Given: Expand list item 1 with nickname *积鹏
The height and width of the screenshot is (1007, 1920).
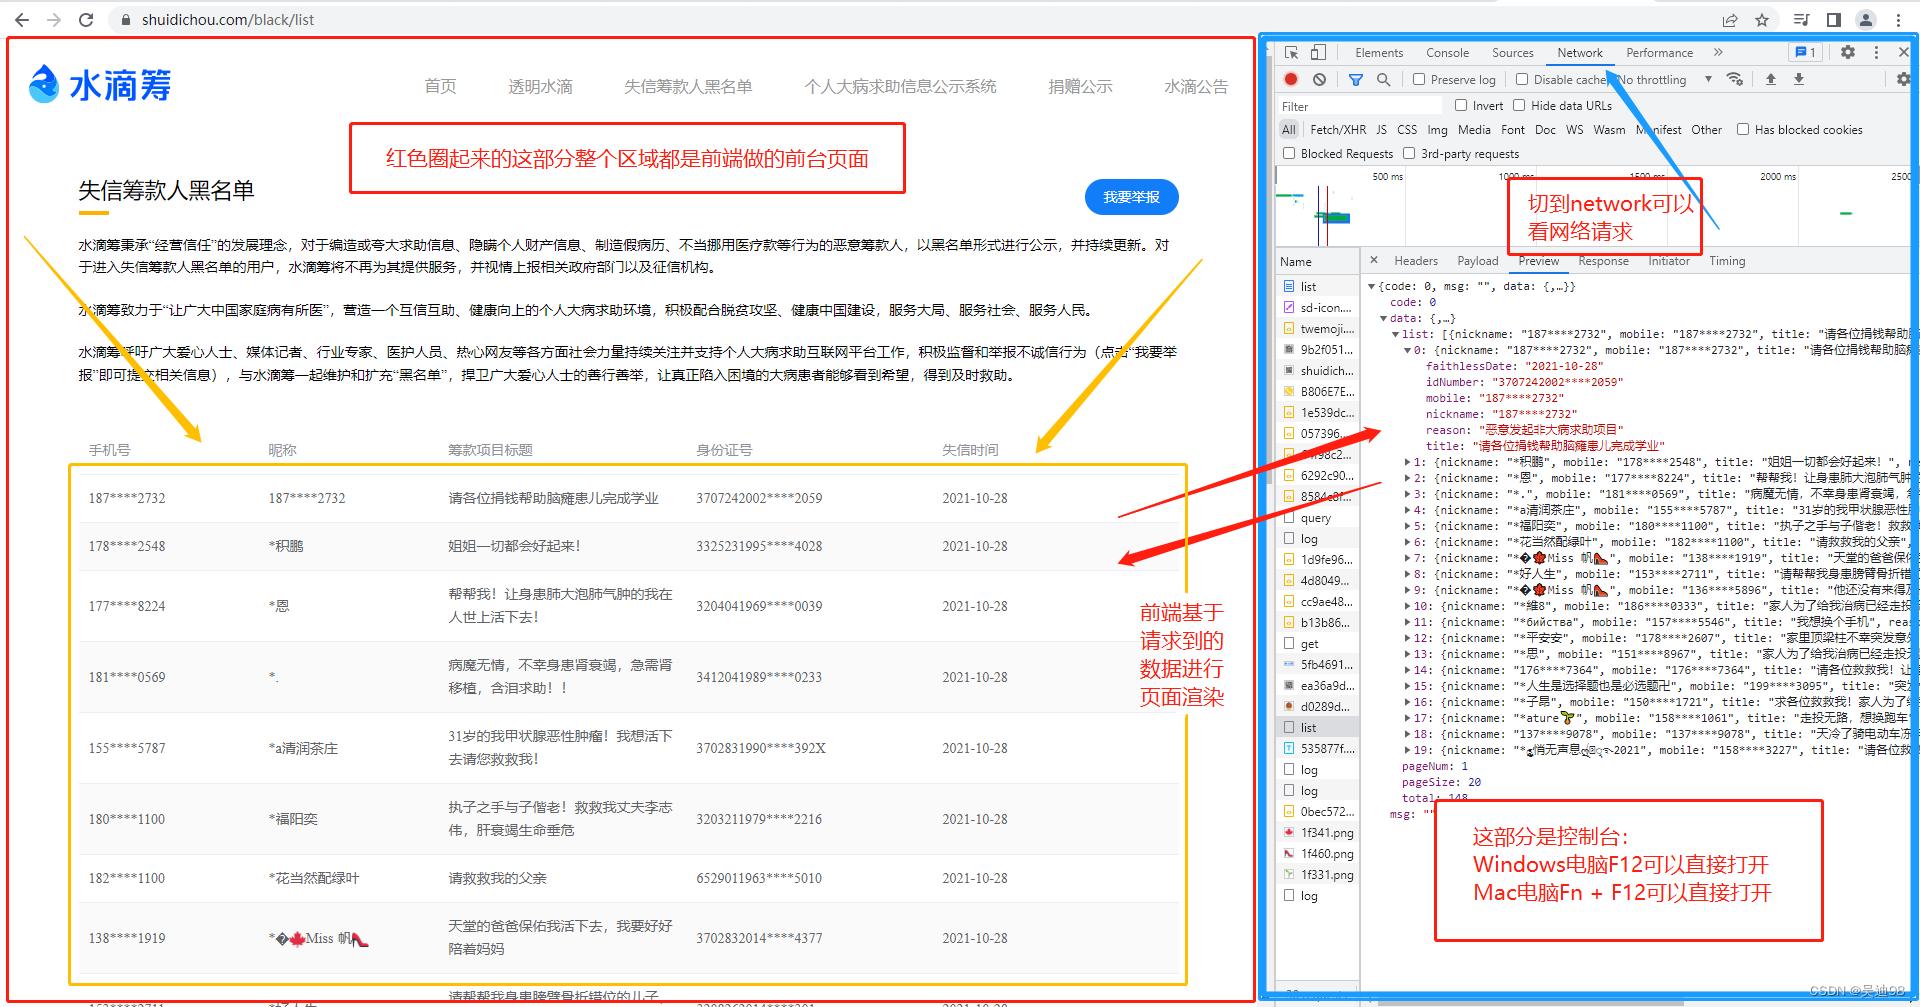Looking at the screenshot, I should (x=1408, y=462).
